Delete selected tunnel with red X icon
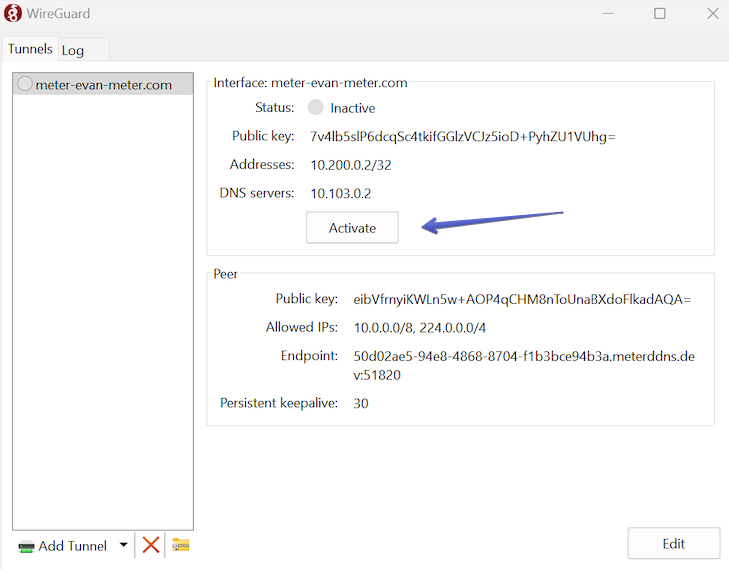 pos(151,545)
